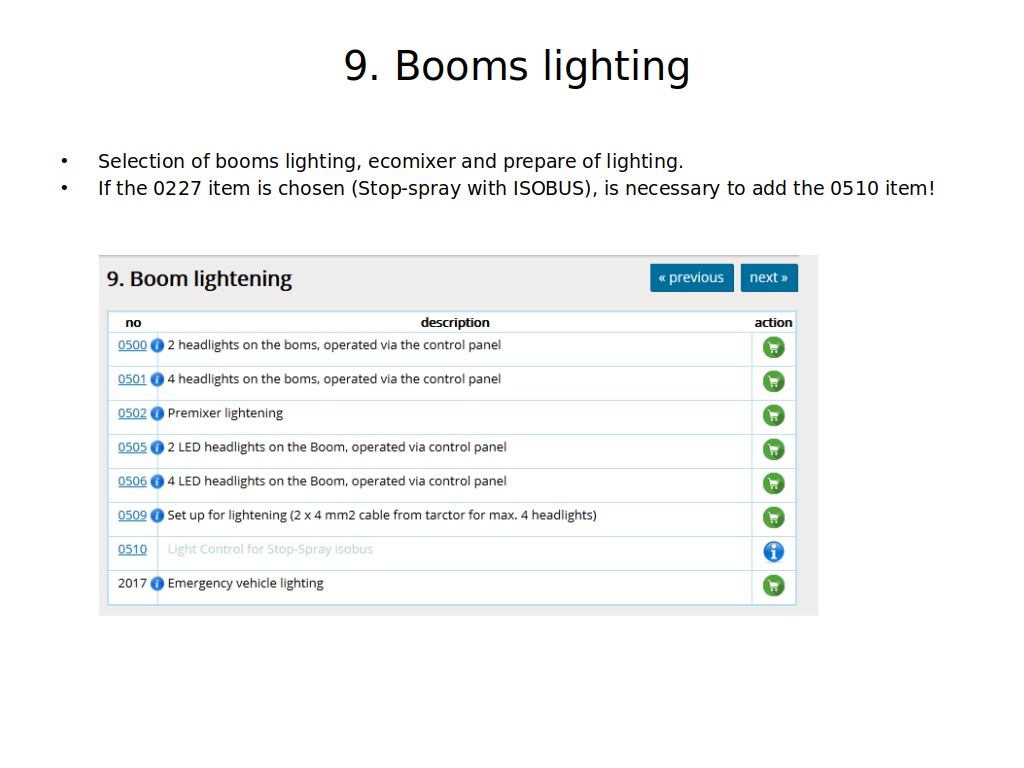This screenshot has width=1024, height=768.
Task: Open item number 0509 link
Action: coord(132,516)
